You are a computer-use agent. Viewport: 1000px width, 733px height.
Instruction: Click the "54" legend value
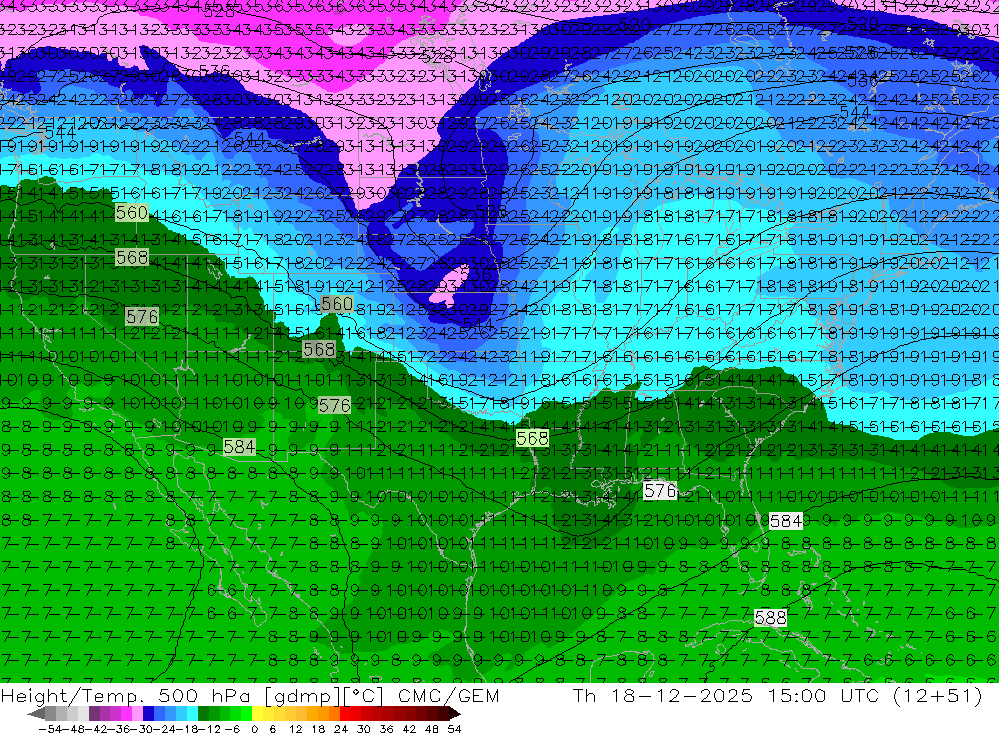(x=454, y=729)
